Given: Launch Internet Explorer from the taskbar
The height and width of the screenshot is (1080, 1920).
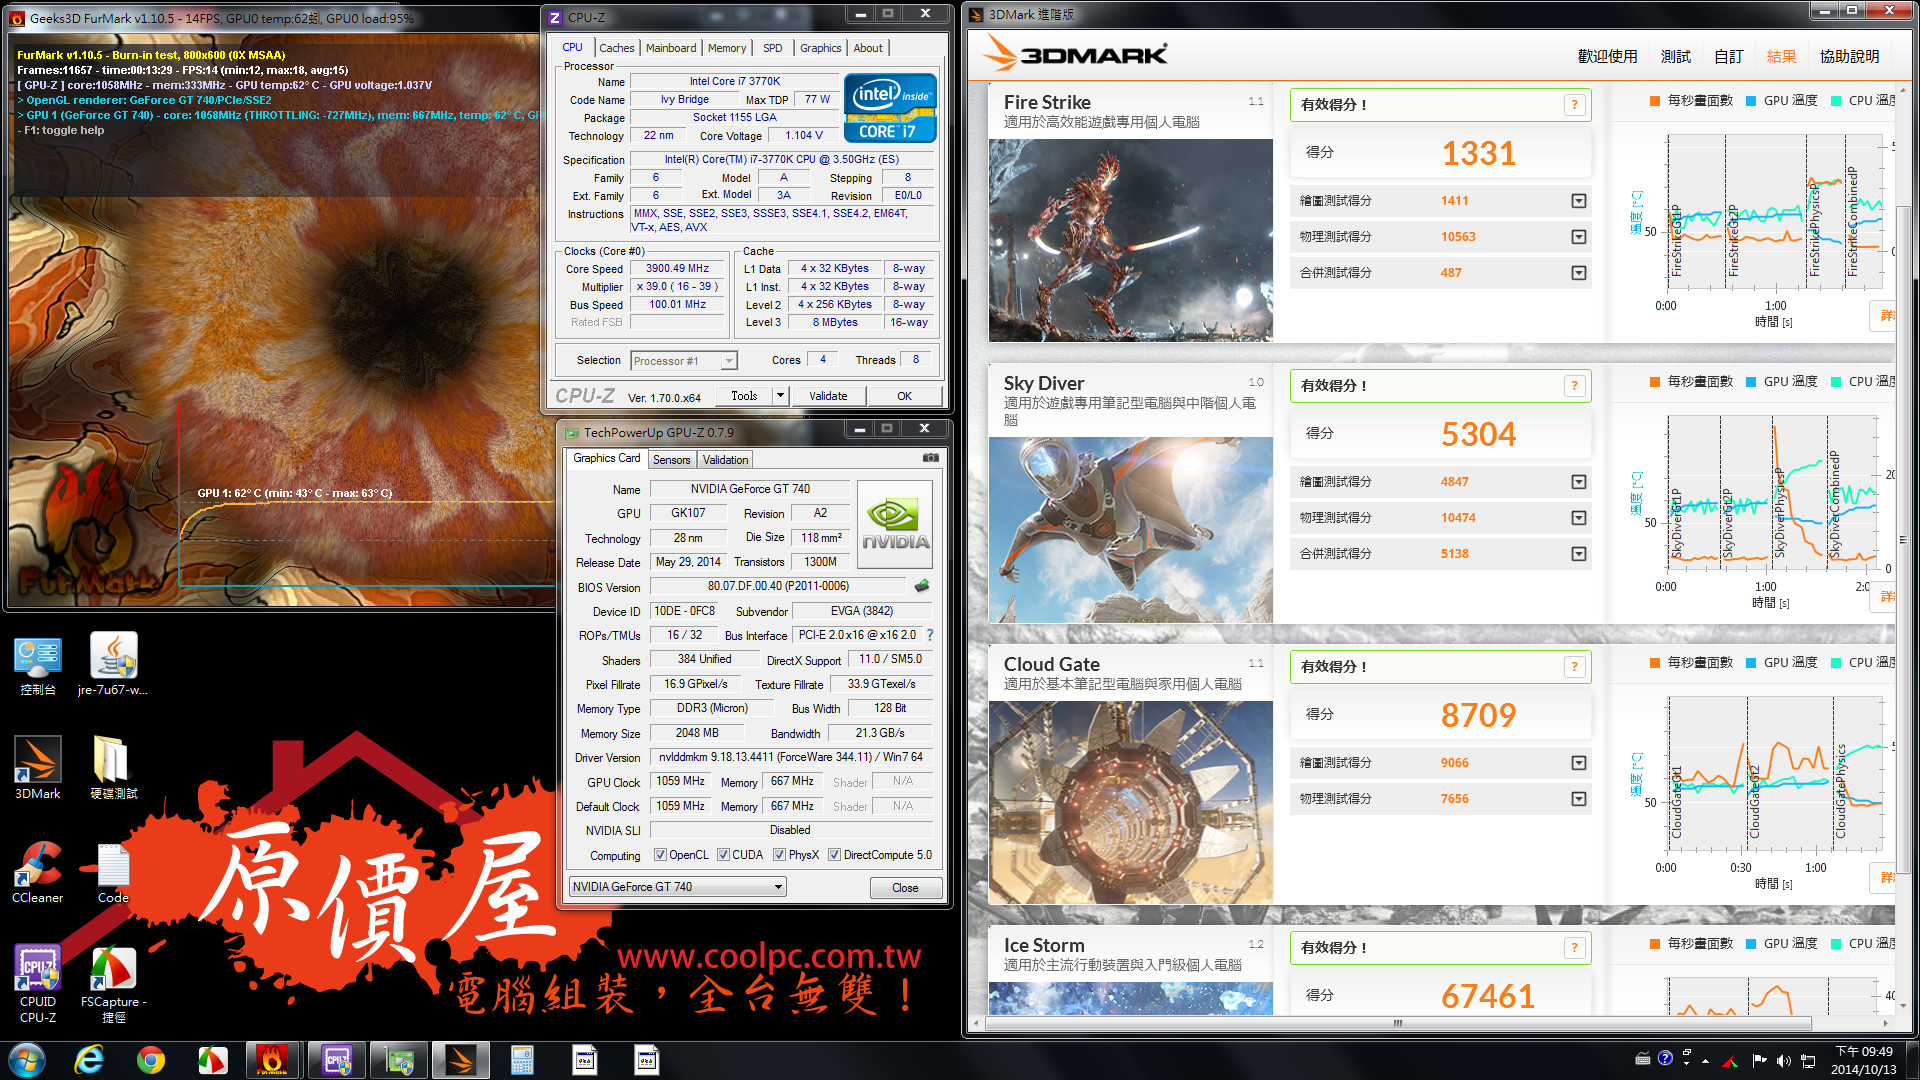Looking at the screenshot, I should pos(90,1060).
